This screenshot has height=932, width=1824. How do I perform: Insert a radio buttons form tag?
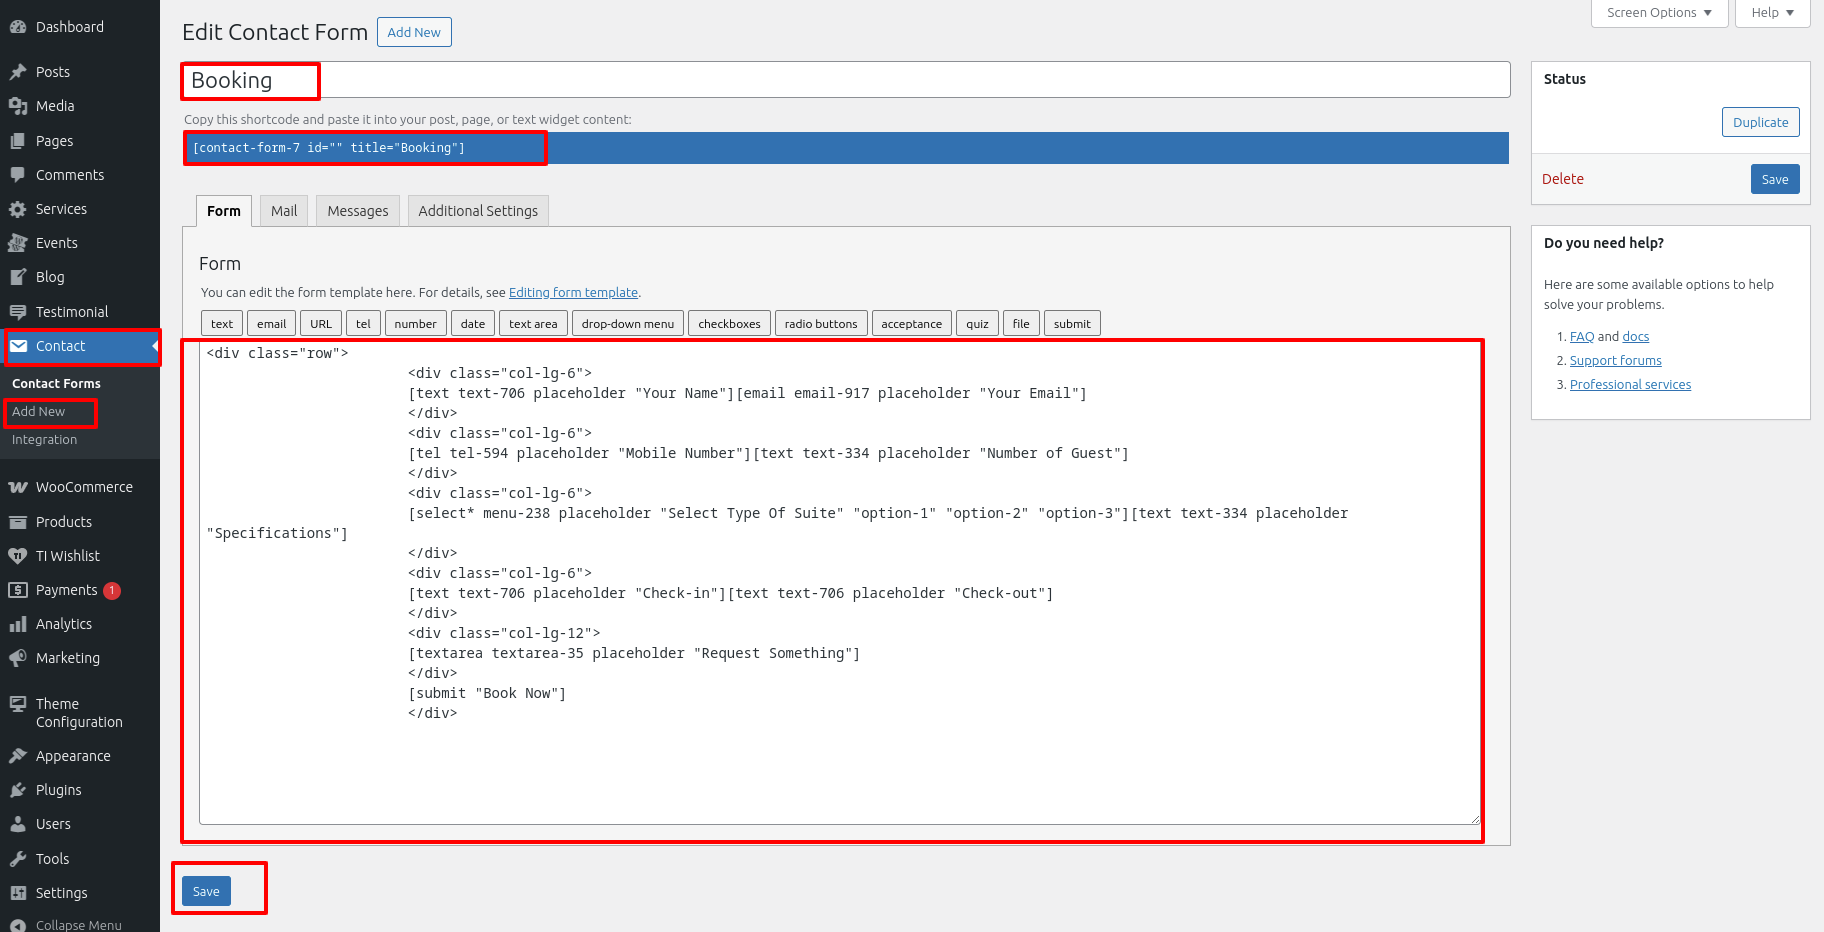tap(821, 324)
